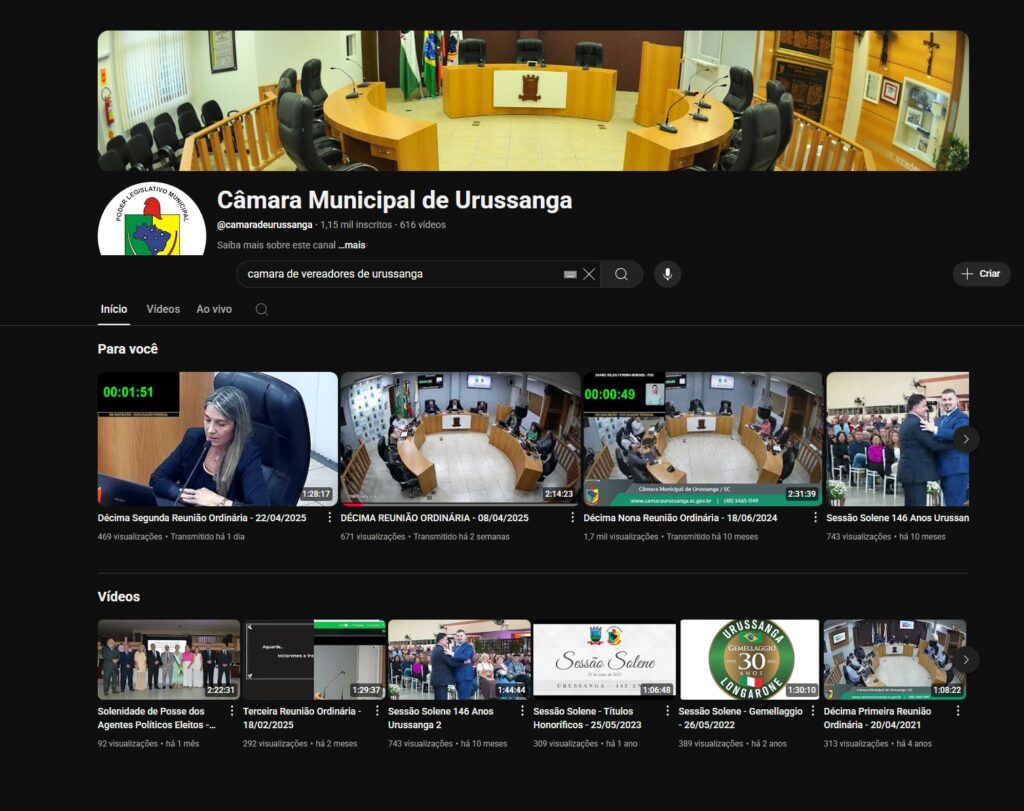The width and height of the screenshot is (1024, 811).
Task: Open the Sessão Solene 146 Anos Urussanga 2 thumbnail
Action: [459, 660]
